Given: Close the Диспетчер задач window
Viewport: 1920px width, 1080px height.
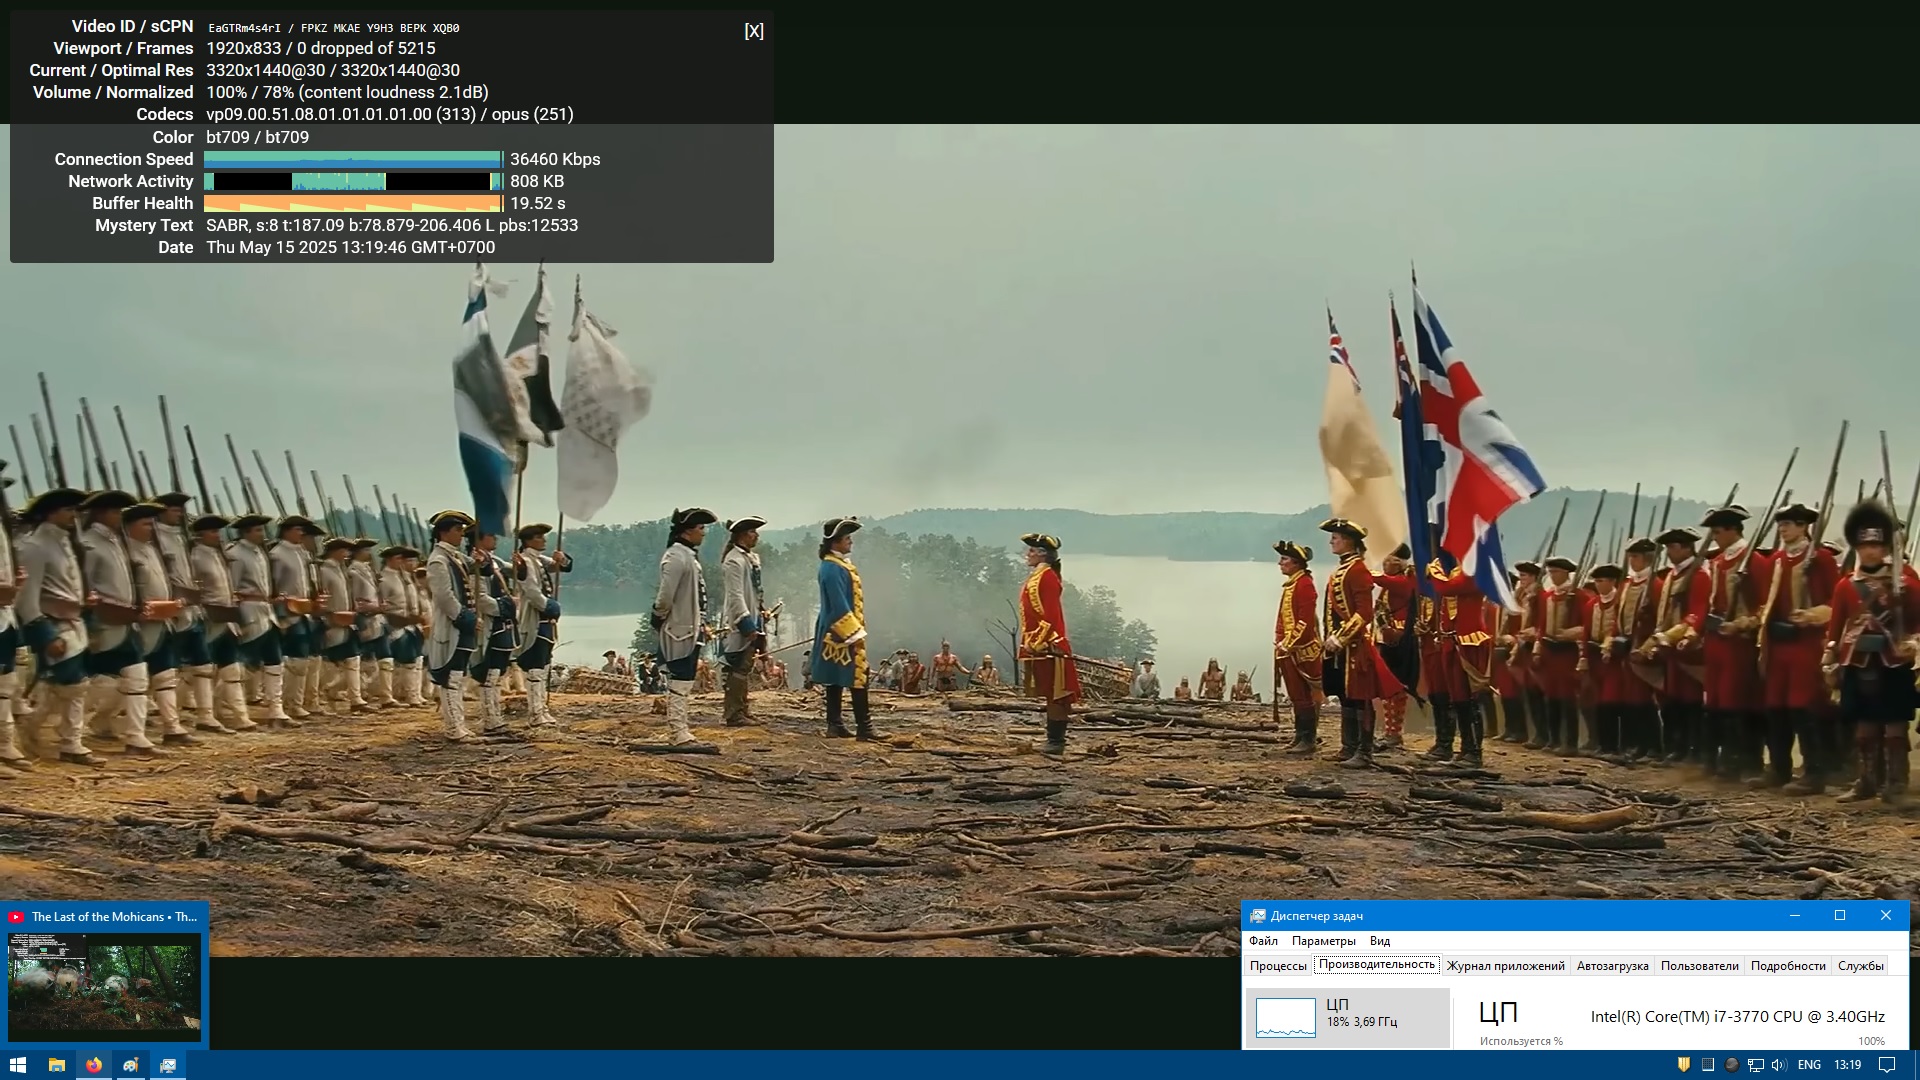Looking at the screenshot, I should 1886,916.
